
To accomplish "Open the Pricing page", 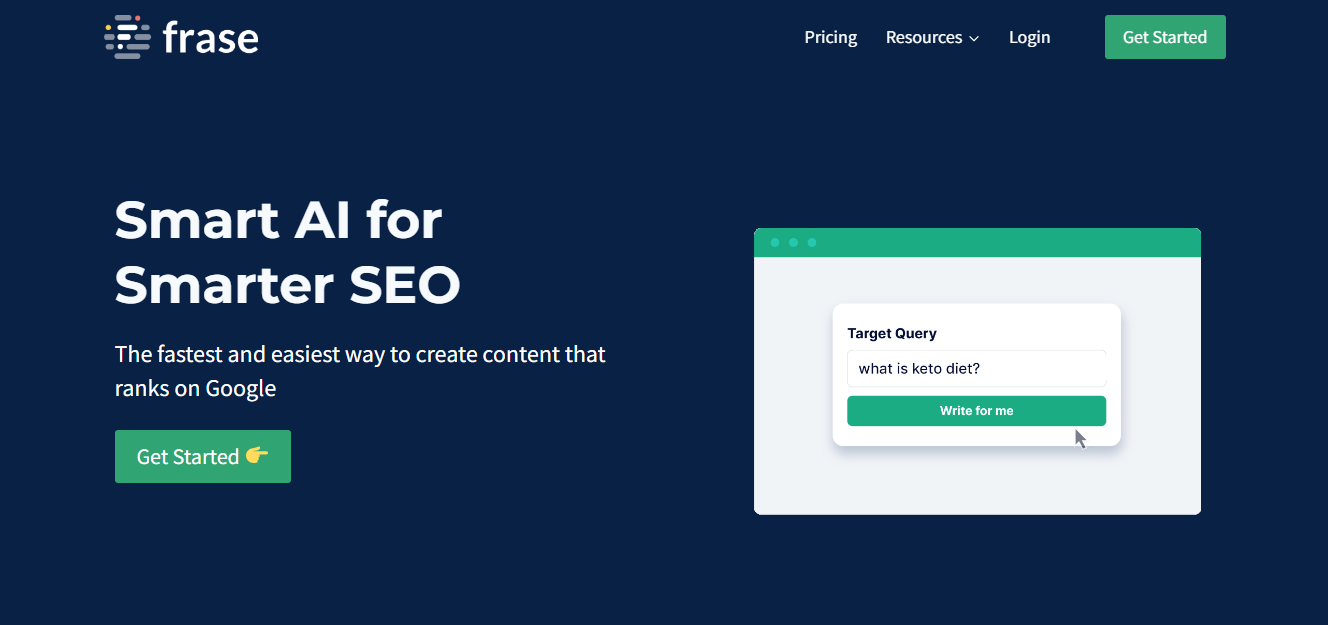I will pos(830,37).
